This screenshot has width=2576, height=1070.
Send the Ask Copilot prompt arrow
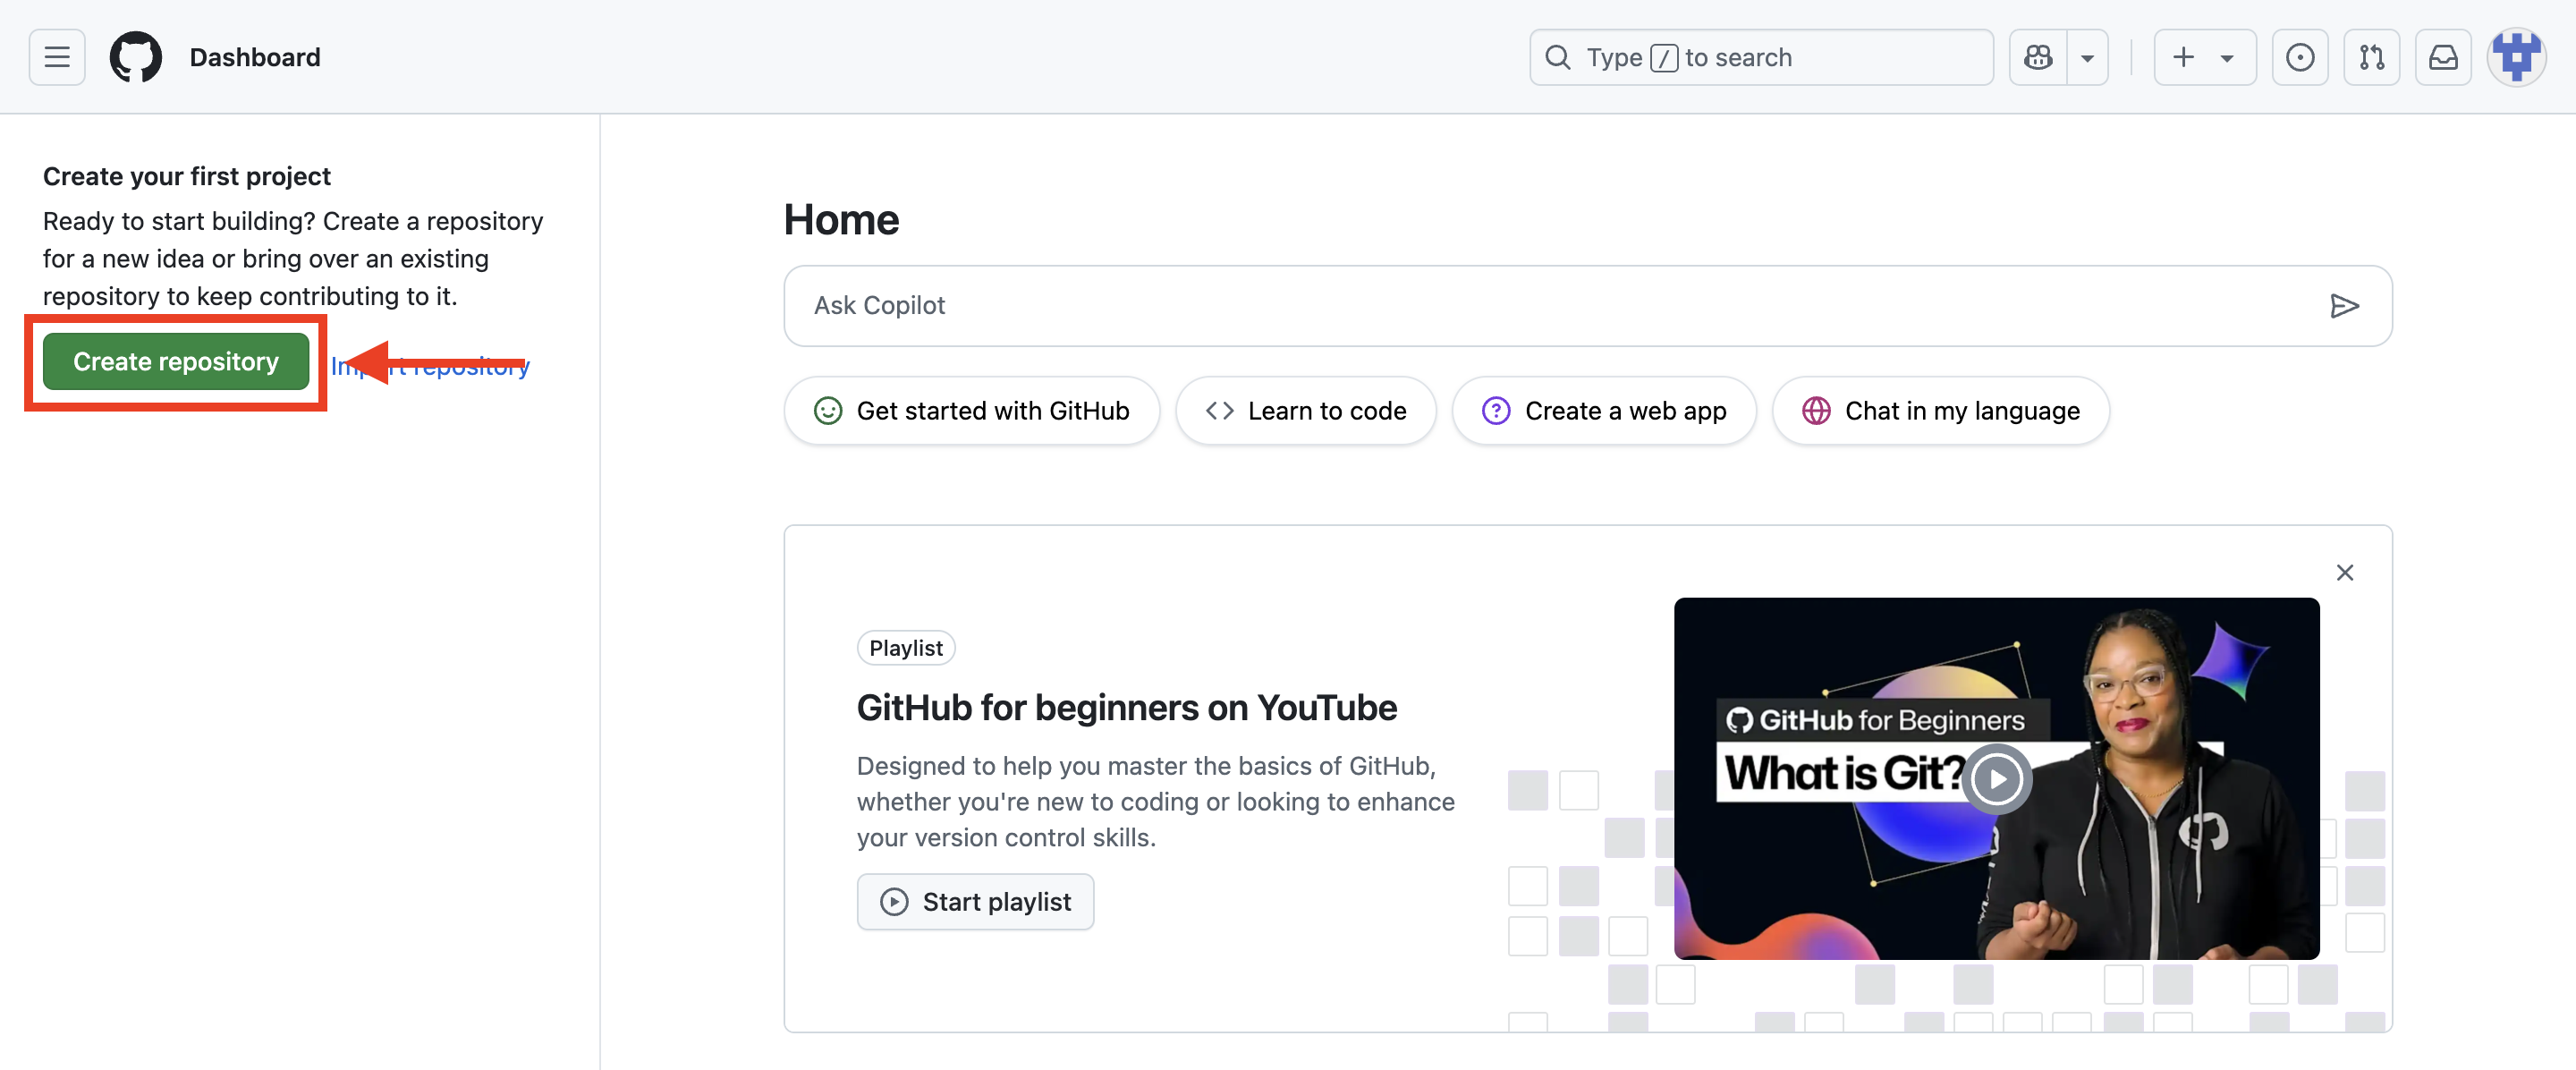tap(2343, 306)
